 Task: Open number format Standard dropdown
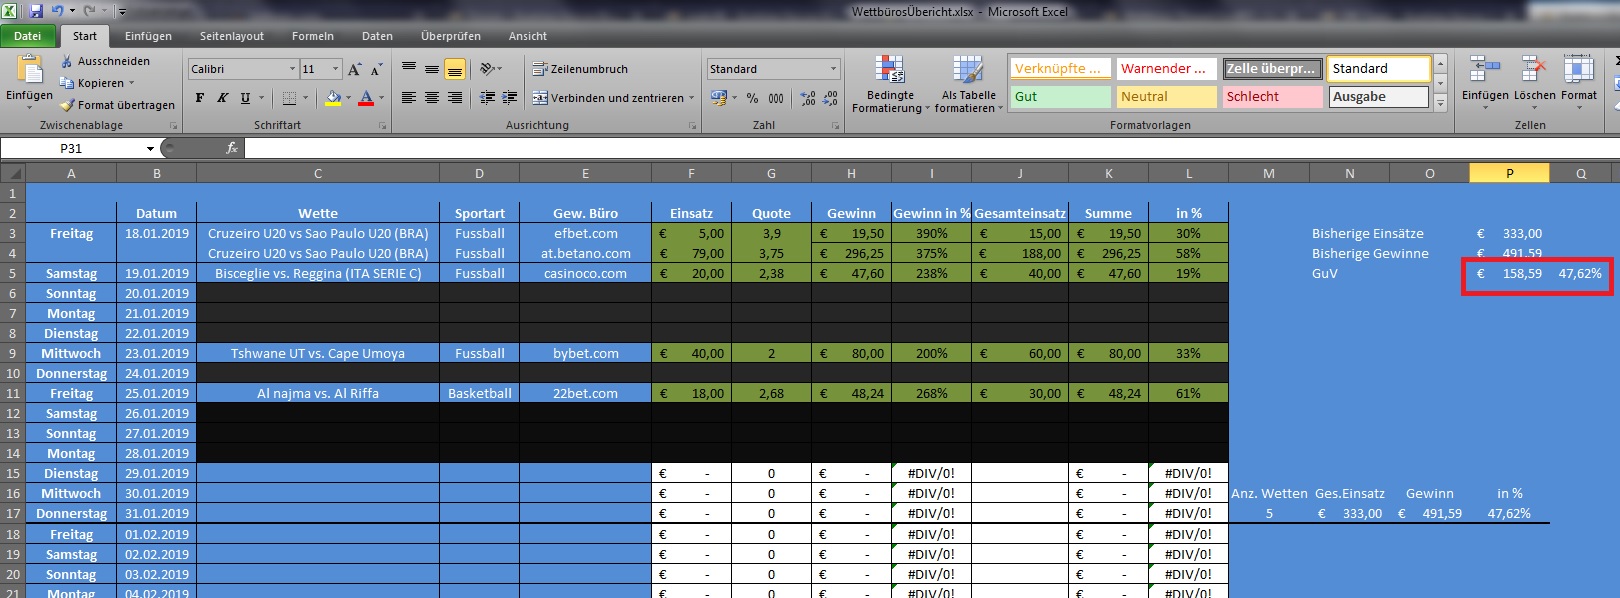tap(833, 69)
